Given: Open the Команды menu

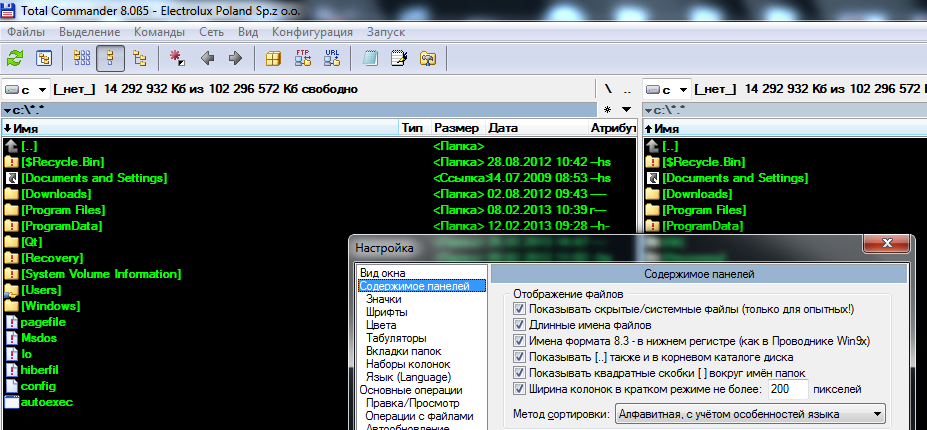Looking at the screenshot, I should pyautogui.click(x=160, y=32).
